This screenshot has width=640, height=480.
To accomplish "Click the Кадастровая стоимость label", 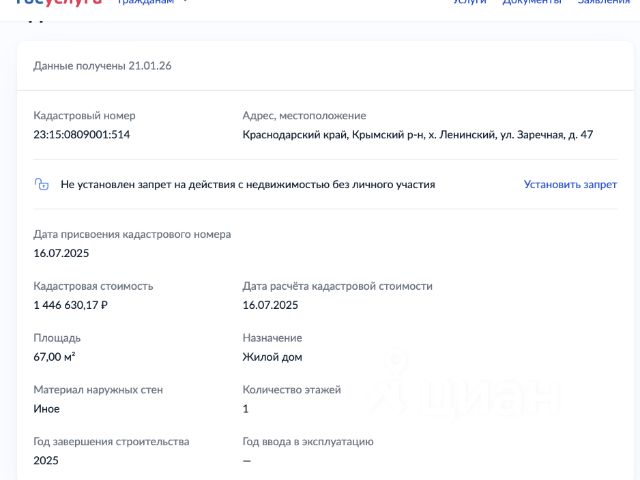I will tap(93, 286).
